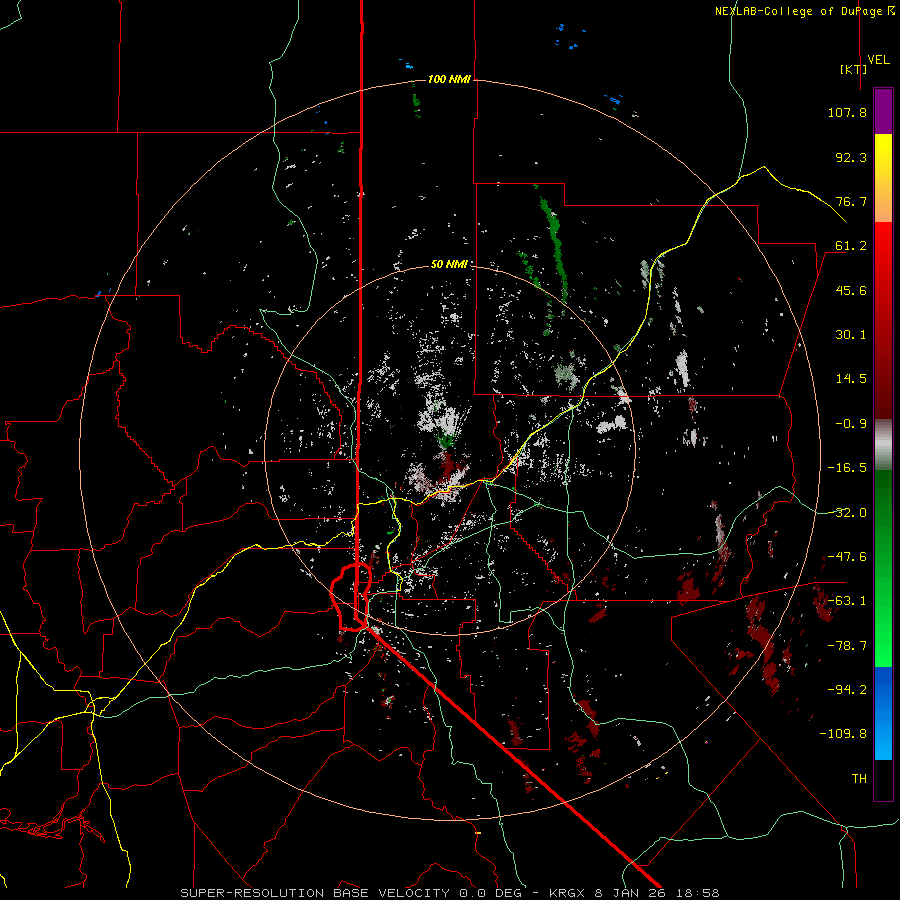Click the 92.3 velocity scale value
900x900 pixels.
tap(851, 157)
